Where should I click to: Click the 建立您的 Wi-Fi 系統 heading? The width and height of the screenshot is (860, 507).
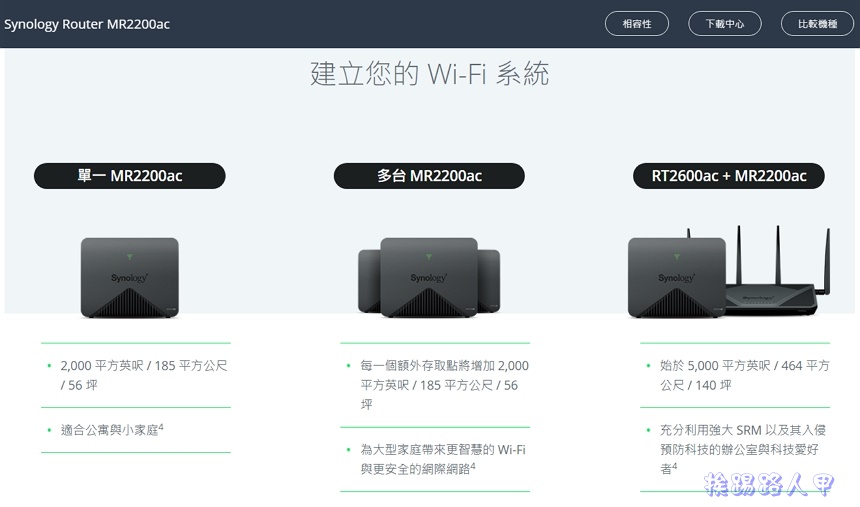(x=429, y=74)
